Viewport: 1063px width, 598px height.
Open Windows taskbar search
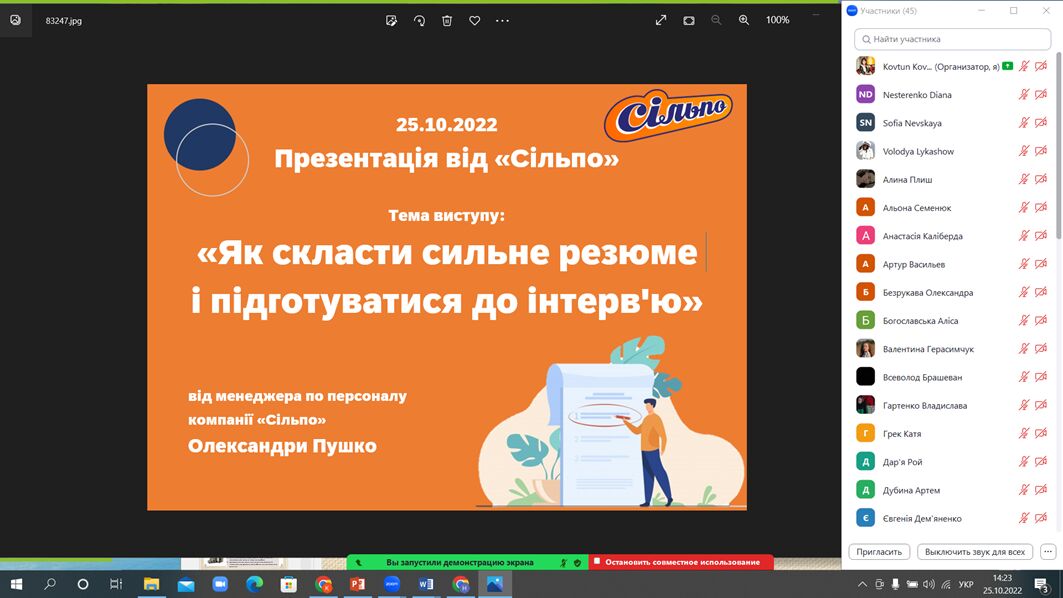tap(49, 584)
